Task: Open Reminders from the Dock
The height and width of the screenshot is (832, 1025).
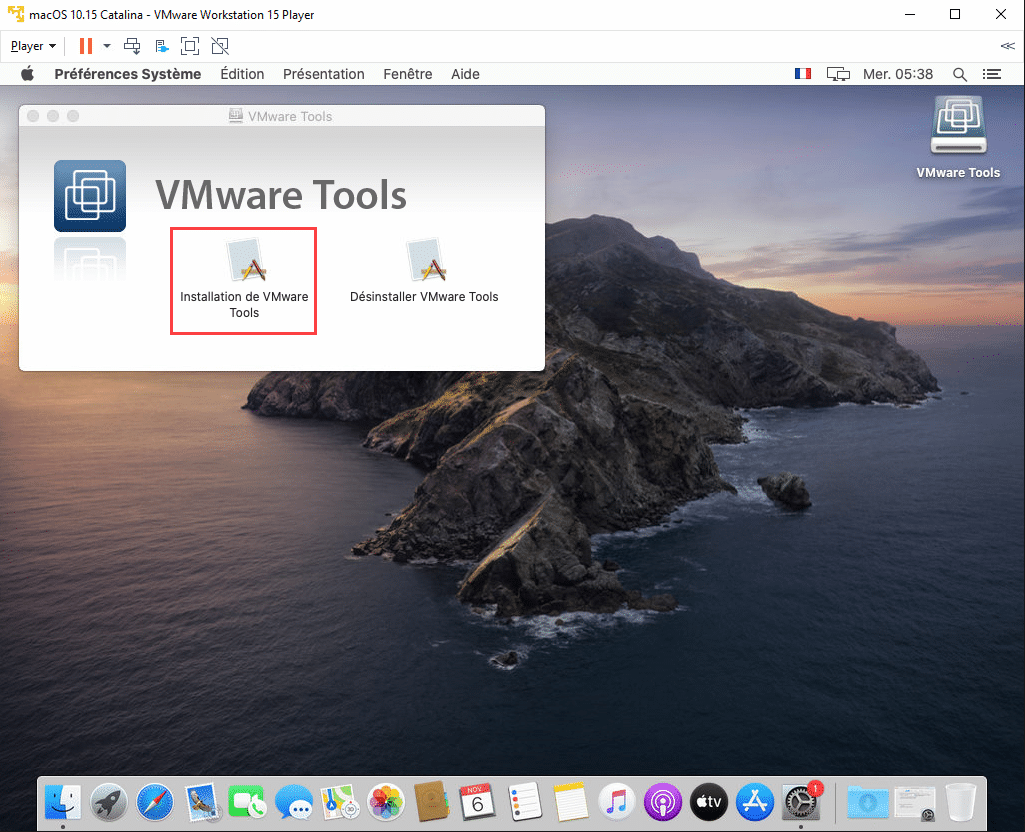Action: (x=525, y=802)
